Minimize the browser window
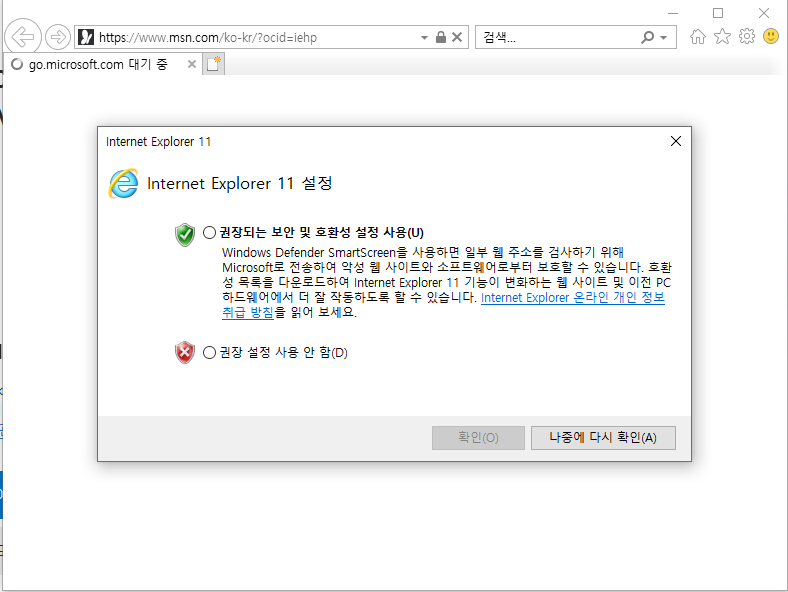 coord(672,13)
